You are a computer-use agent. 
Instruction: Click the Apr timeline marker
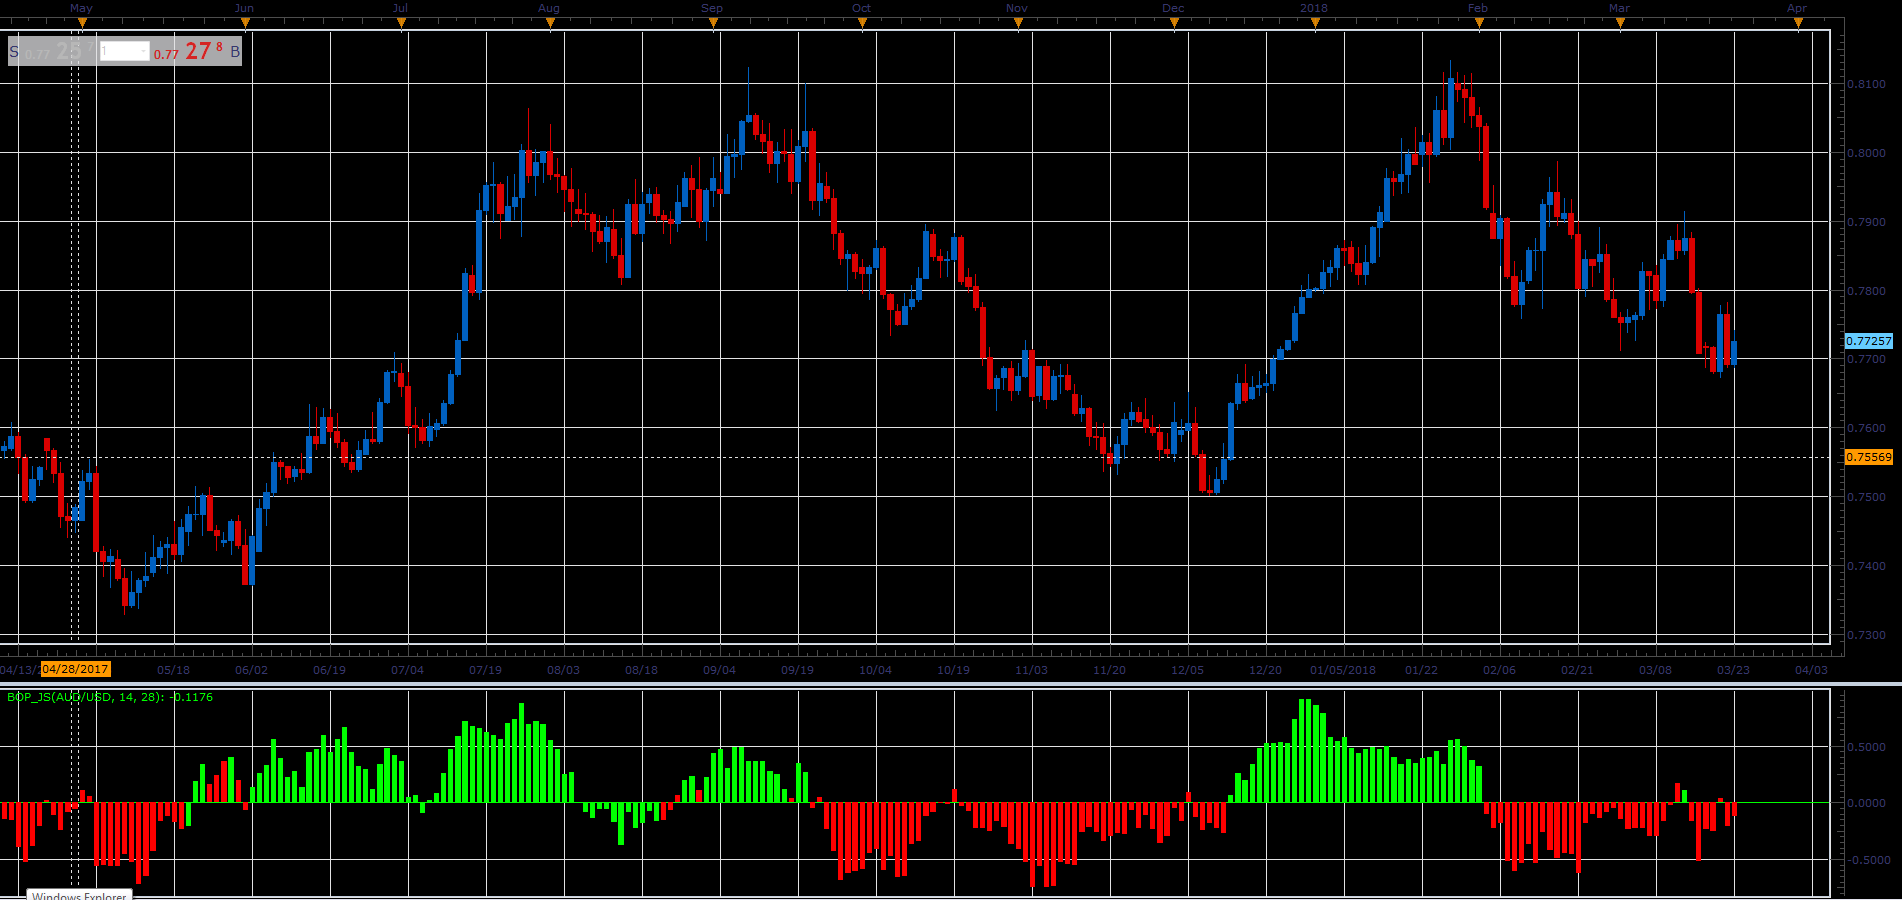pos(1798,23)
